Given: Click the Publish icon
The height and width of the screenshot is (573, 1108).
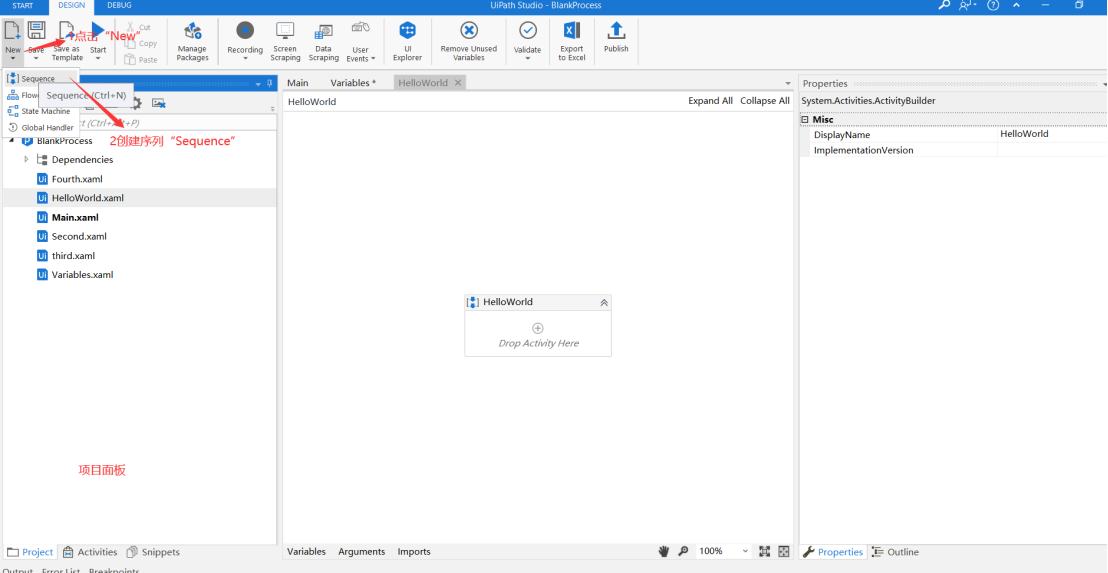Looking at the screenshot, I should (616, 30).
